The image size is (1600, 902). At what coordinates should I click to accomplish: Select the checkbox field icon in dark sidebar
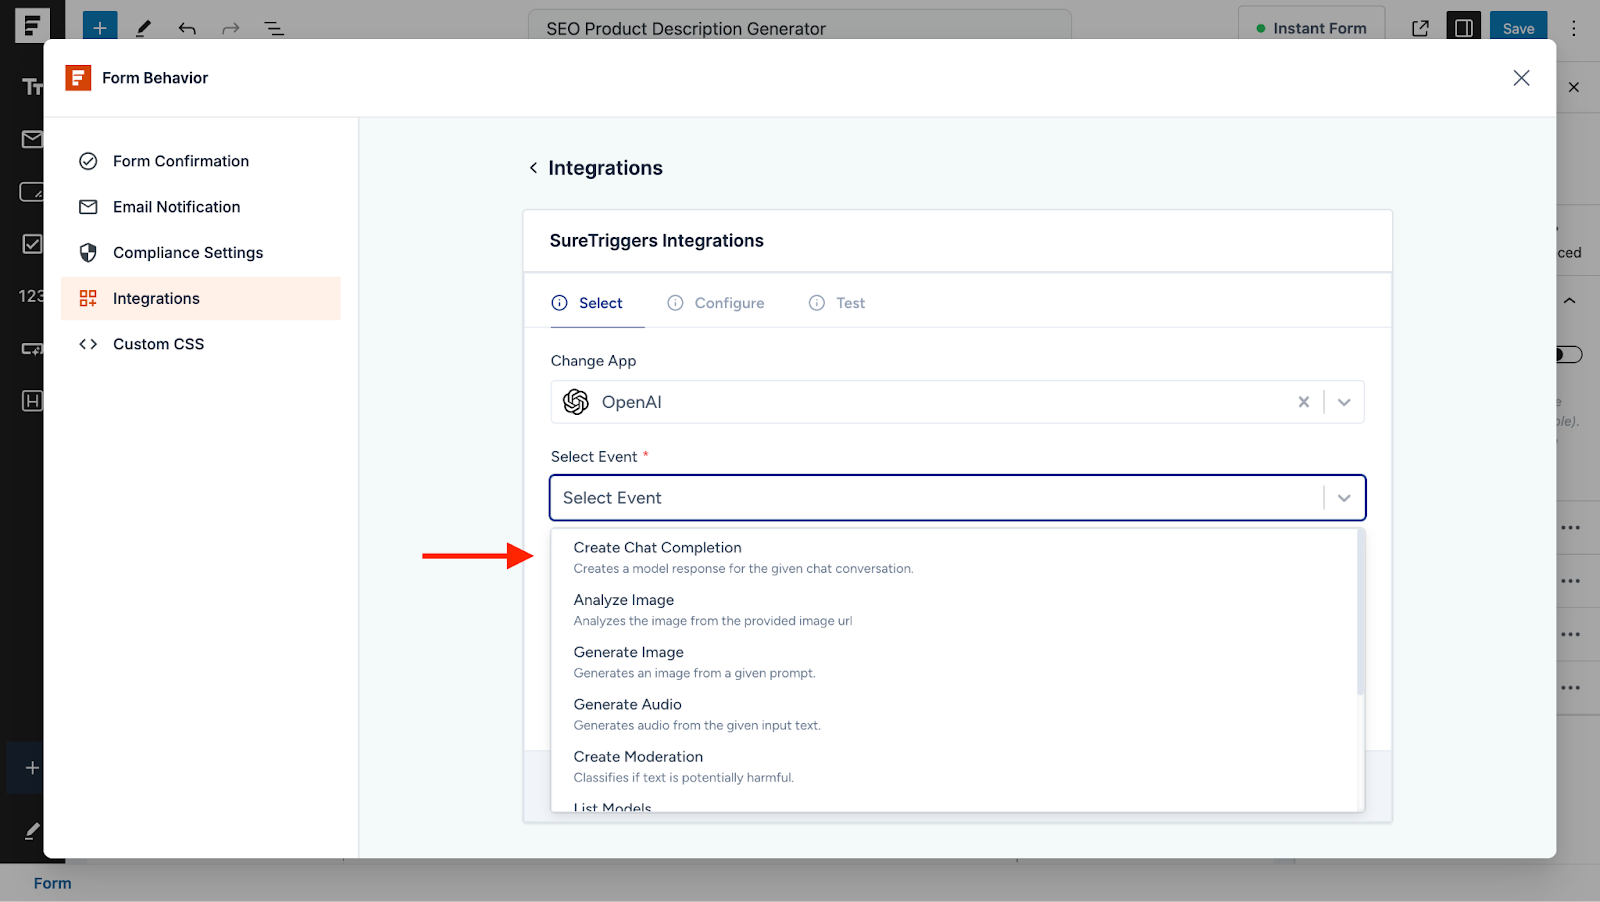click(32, 243)
